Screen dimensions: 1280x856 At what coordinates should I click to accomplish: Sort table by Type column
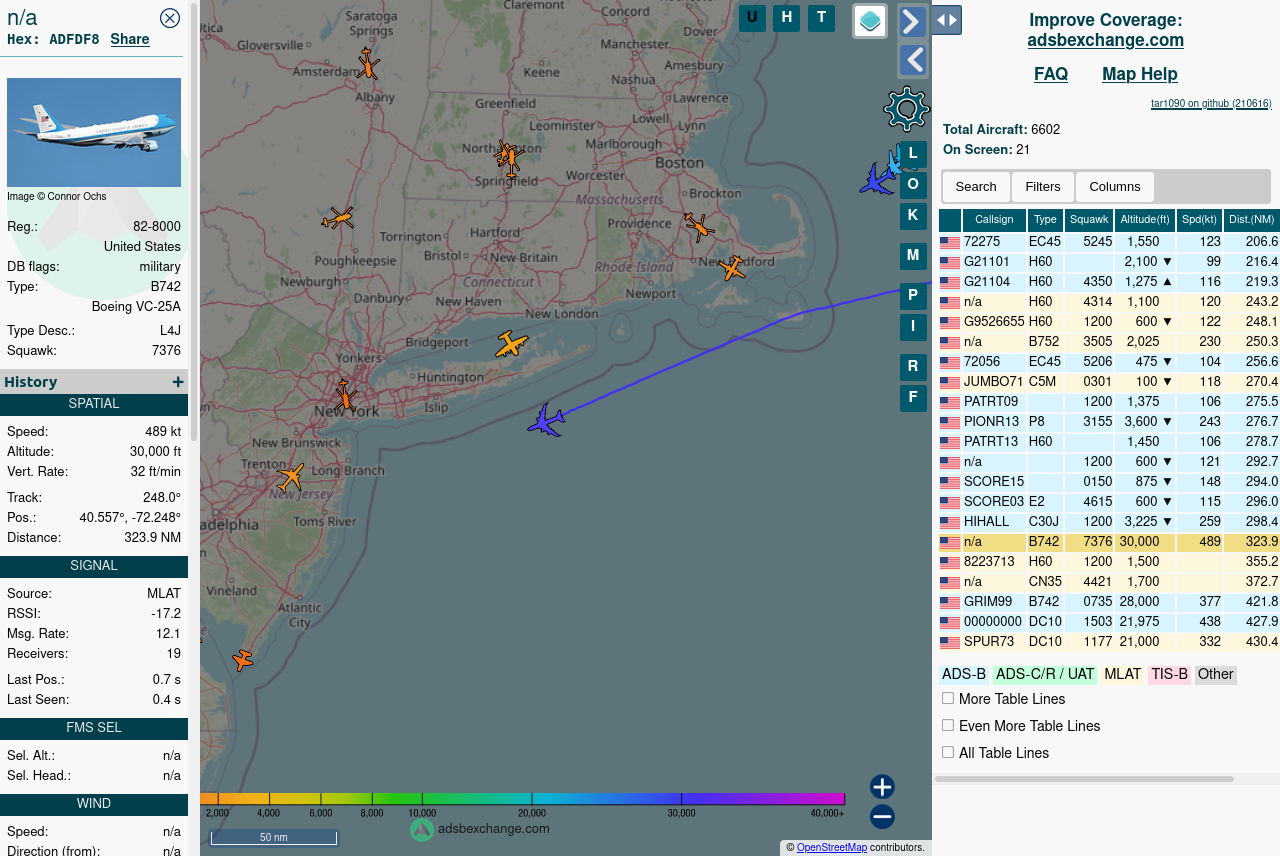tap(1045, 220)
